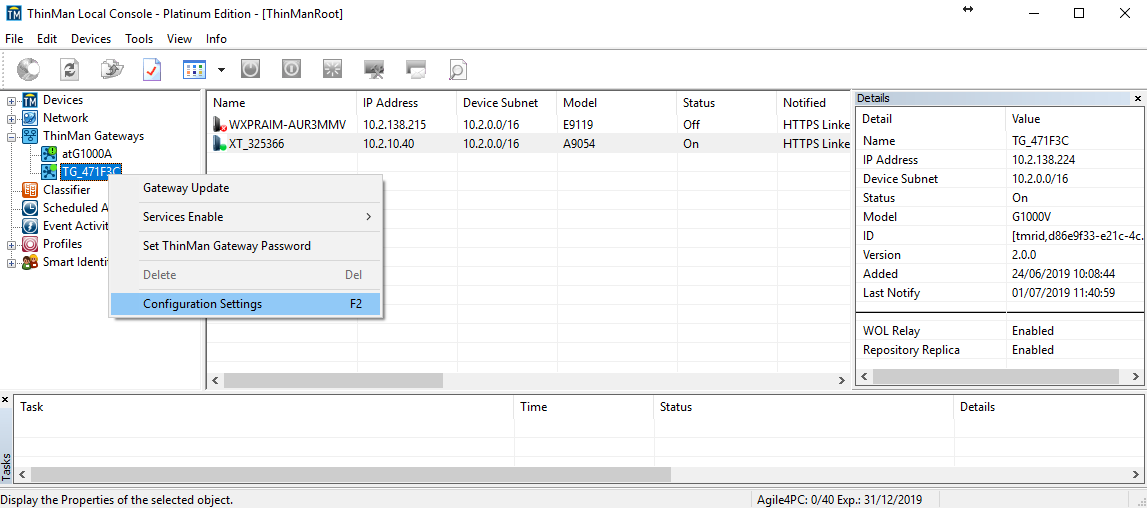The width and height of the screenshot is (1147, 508).
Task: Click the starburst restart toolbar icon
Action: point(332,70)
